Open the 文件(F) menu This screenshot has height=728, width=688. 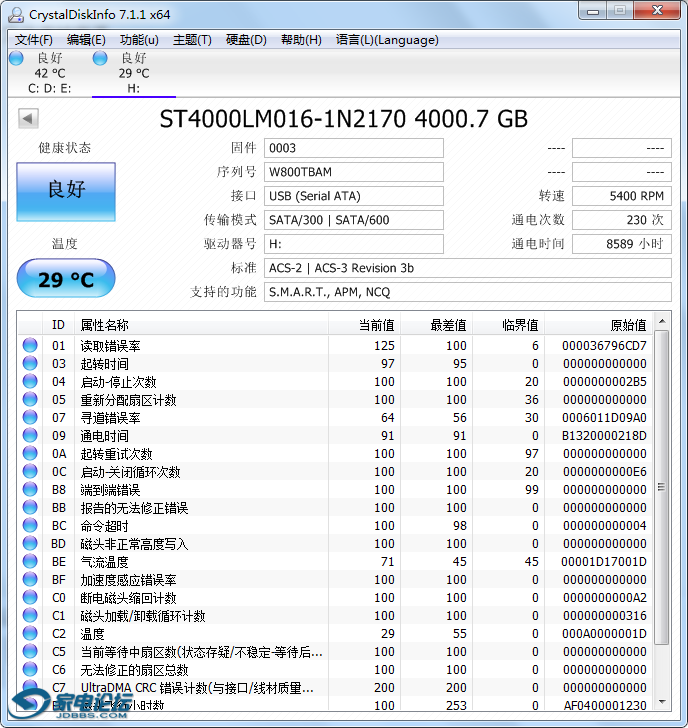(34, 40)
